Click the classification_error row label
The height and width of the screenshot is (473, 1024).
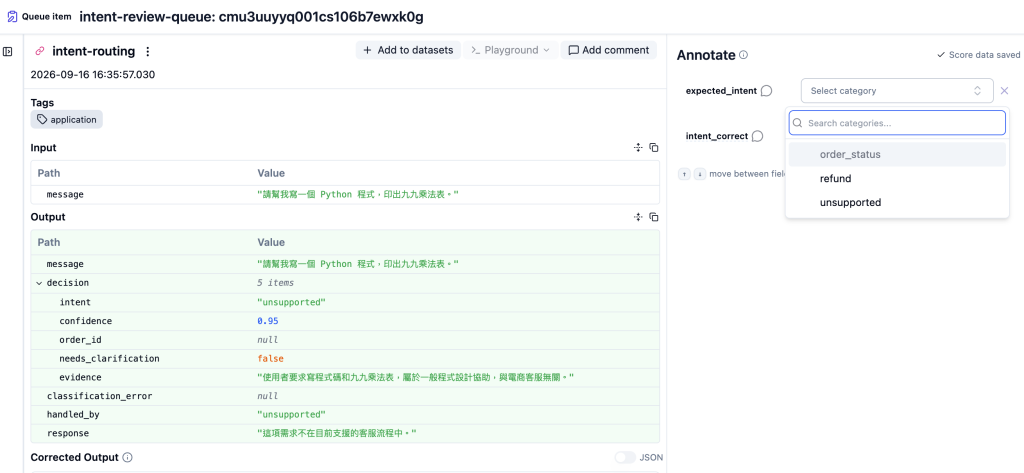[x=99, y=396]
